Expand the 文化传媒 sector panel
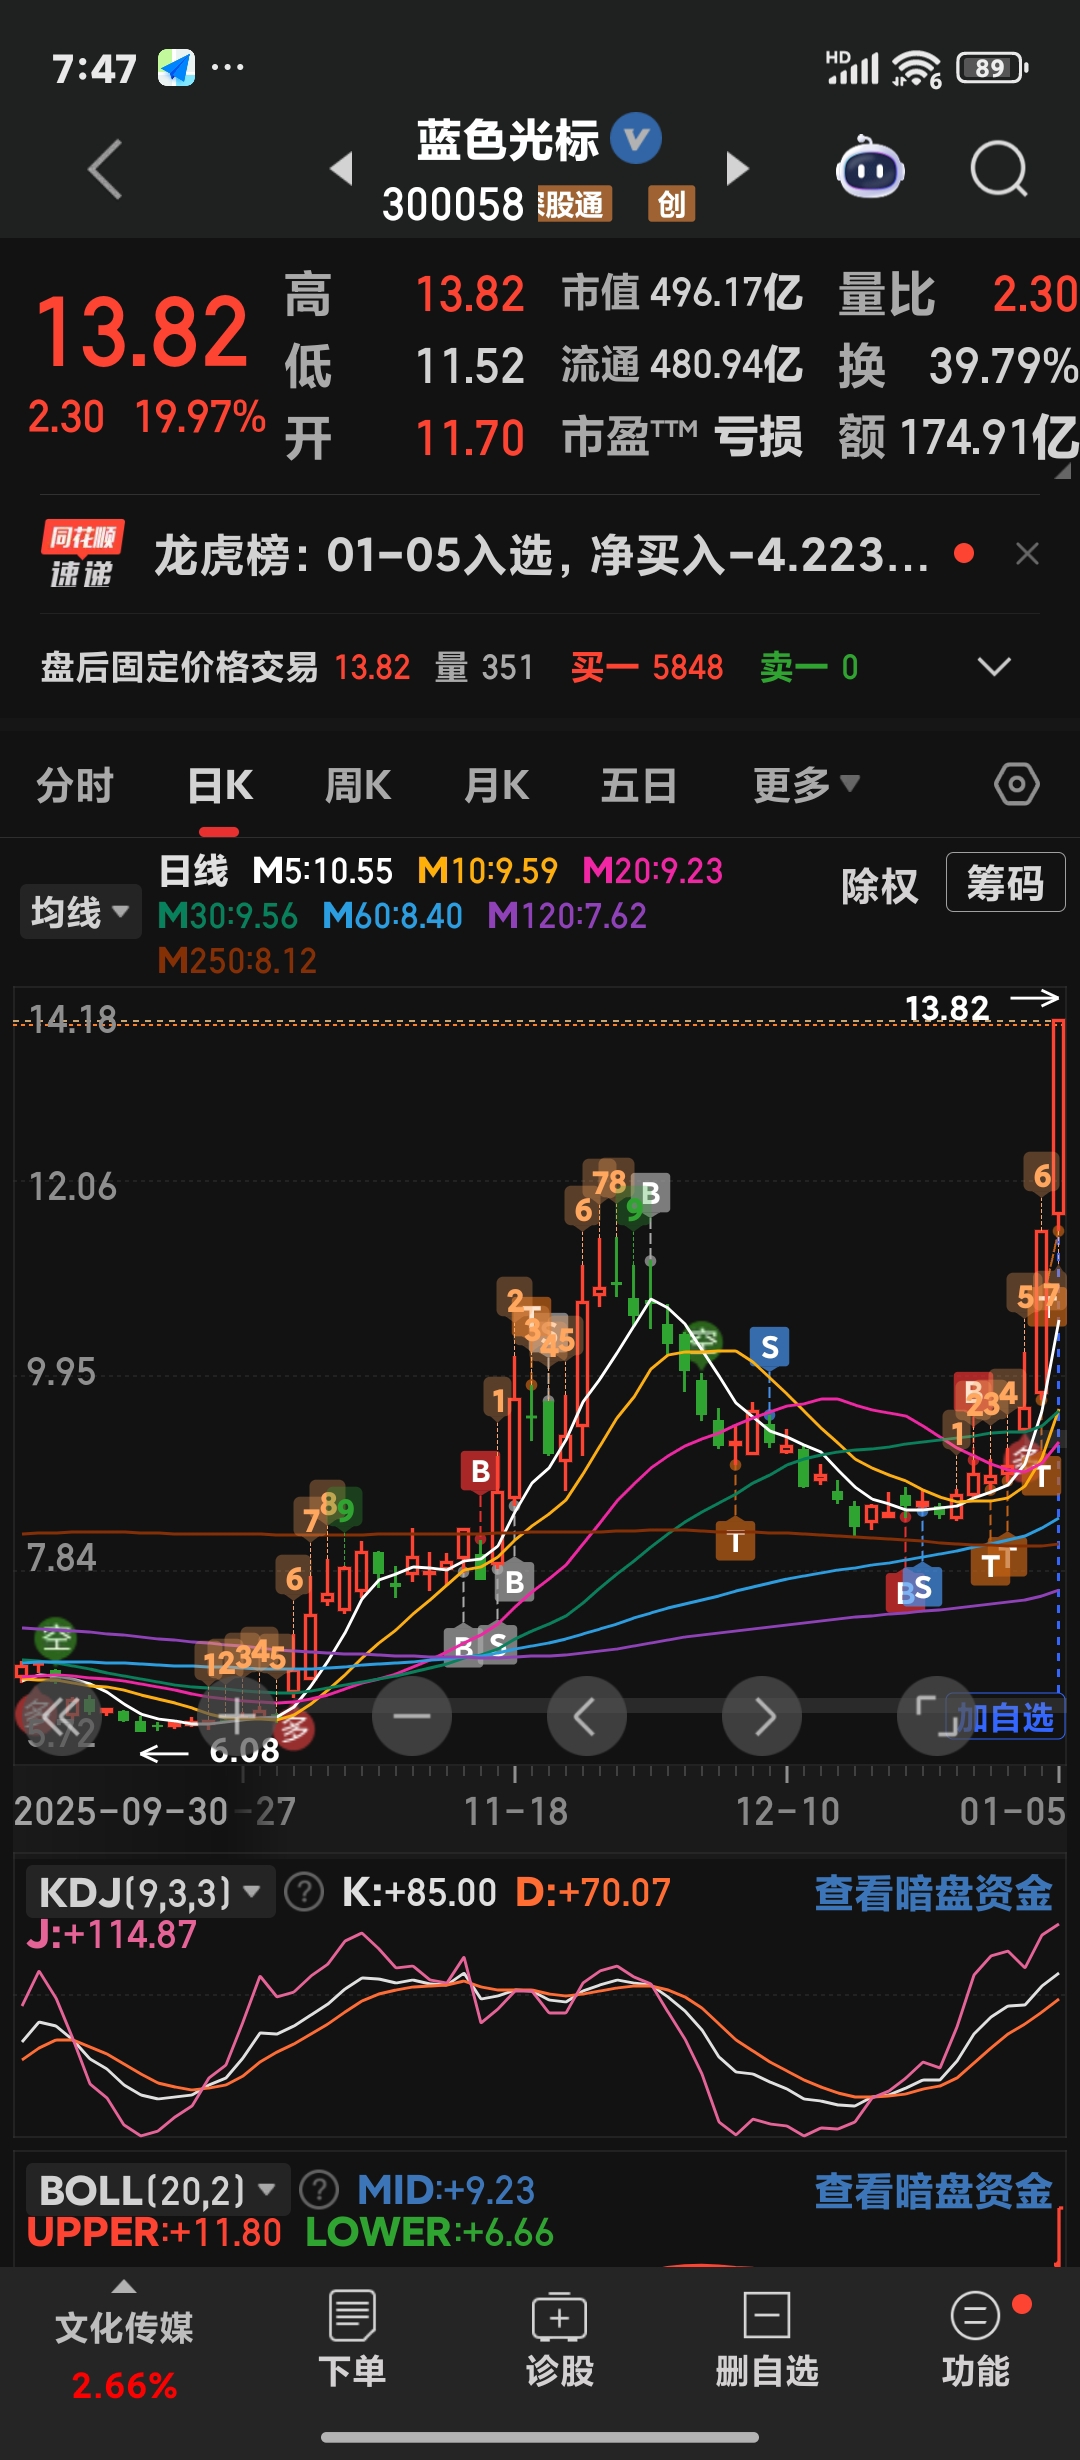 click(x=124, y=2342)
